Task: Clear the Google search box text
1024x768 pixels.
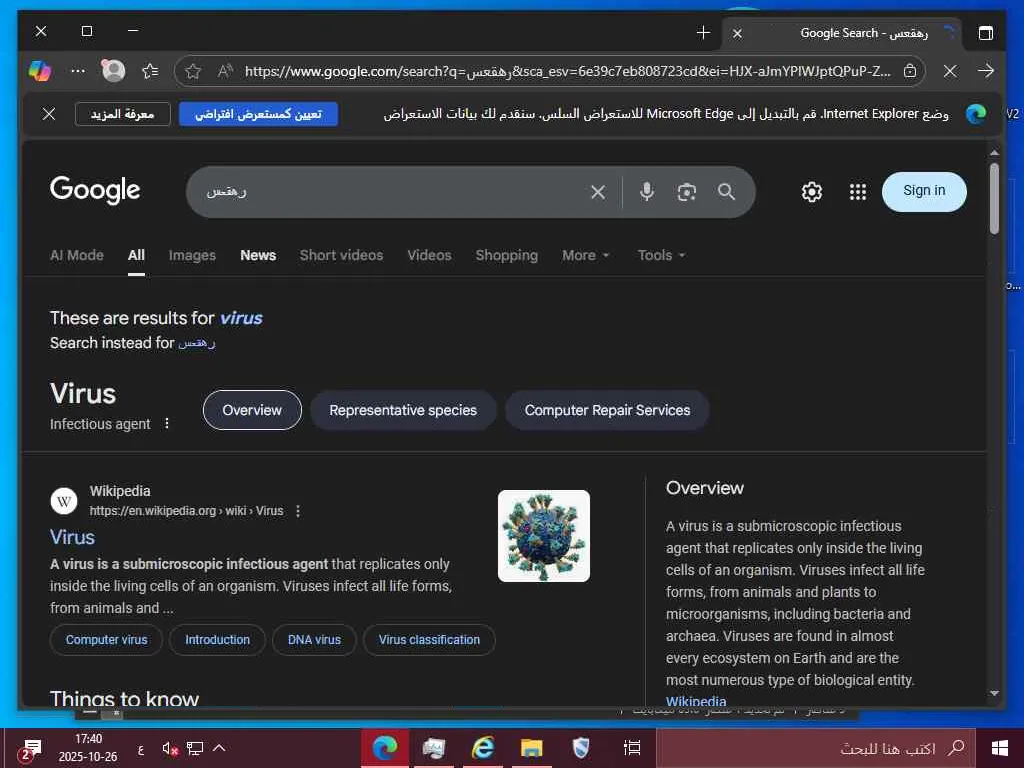Action: coord(598,192)
